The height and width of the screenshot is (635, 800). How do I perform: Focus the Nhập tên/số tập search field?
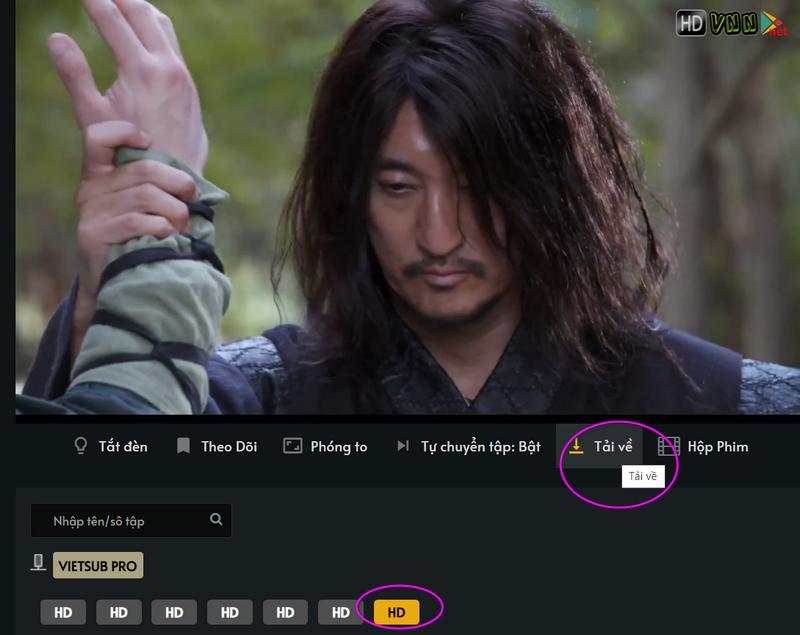[131, 520]
